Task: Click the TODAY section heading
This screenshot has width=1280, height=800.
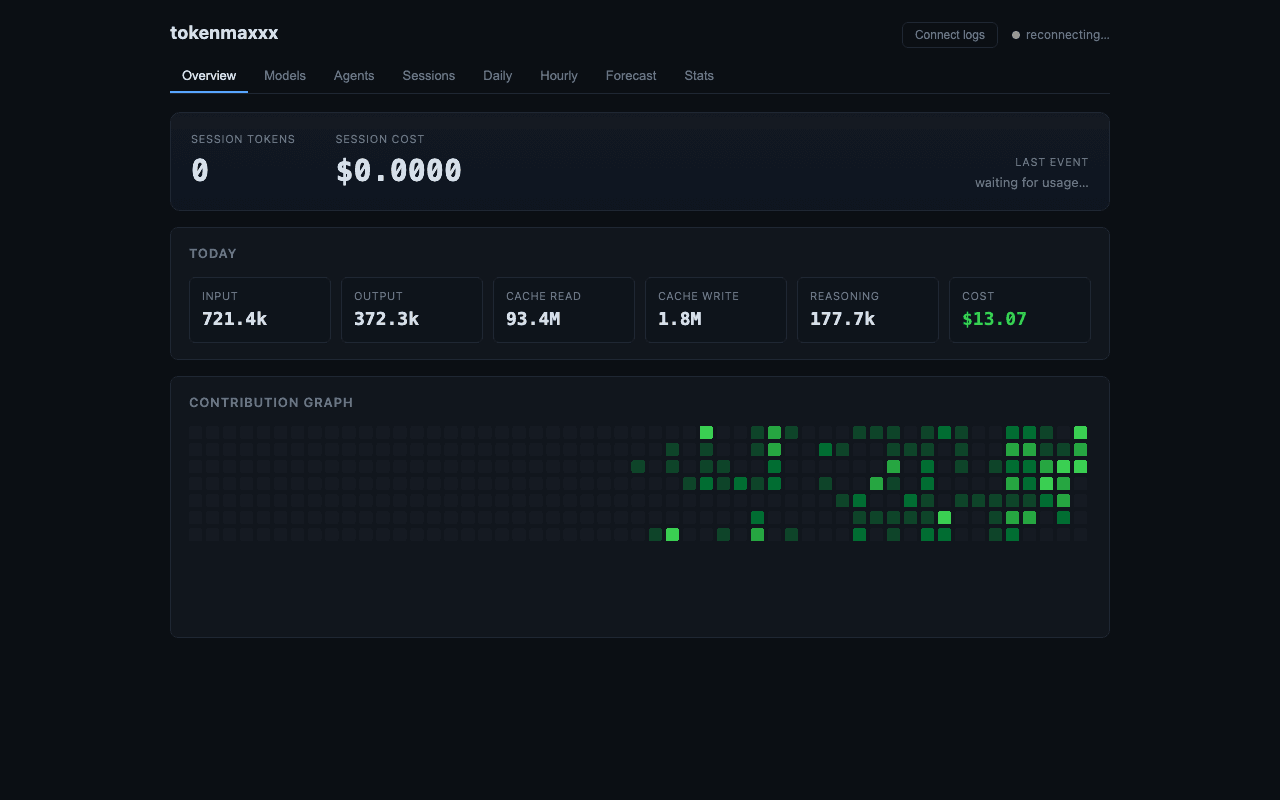Action: pos(213,254)
